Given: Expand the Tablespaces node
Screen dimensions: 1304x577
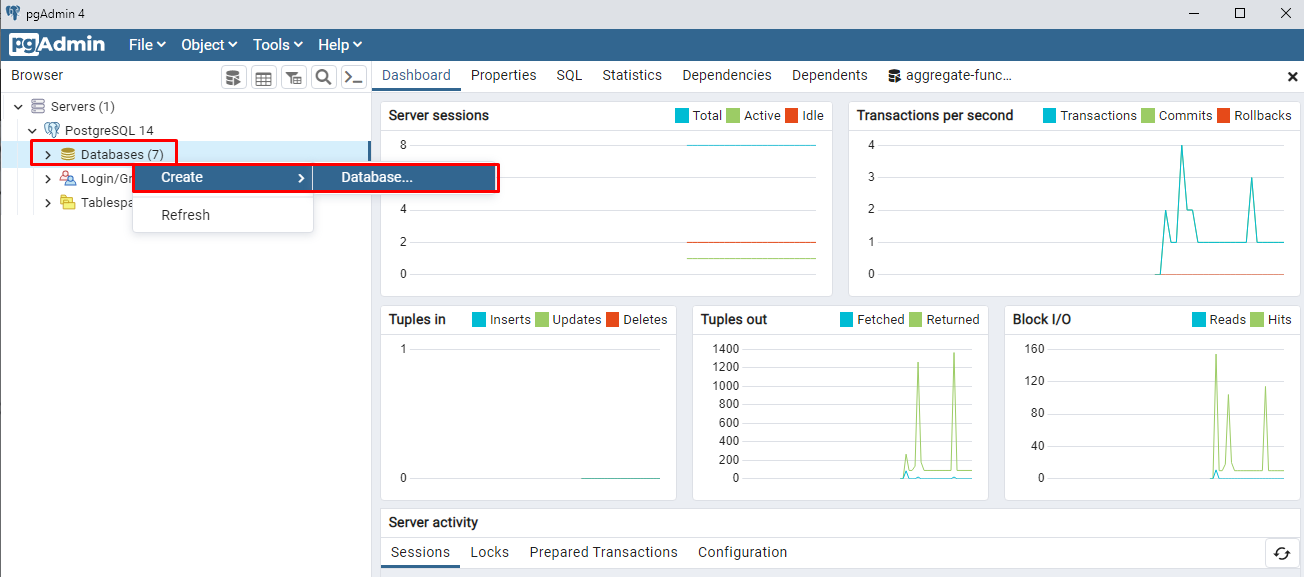Looking at the screenshot, I should pos(47,202).
